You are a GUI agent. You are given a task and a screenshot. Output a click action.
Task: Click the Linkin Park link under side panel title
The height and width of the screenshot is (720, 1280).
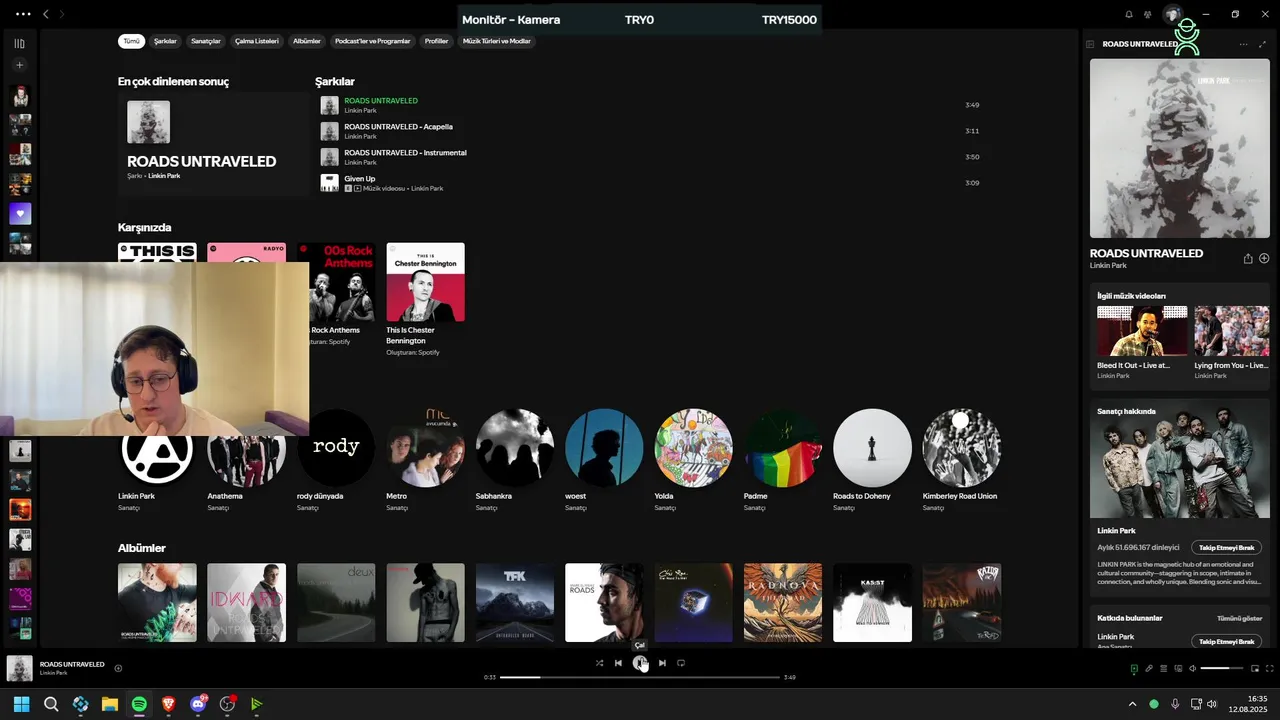click(1108, 266)
